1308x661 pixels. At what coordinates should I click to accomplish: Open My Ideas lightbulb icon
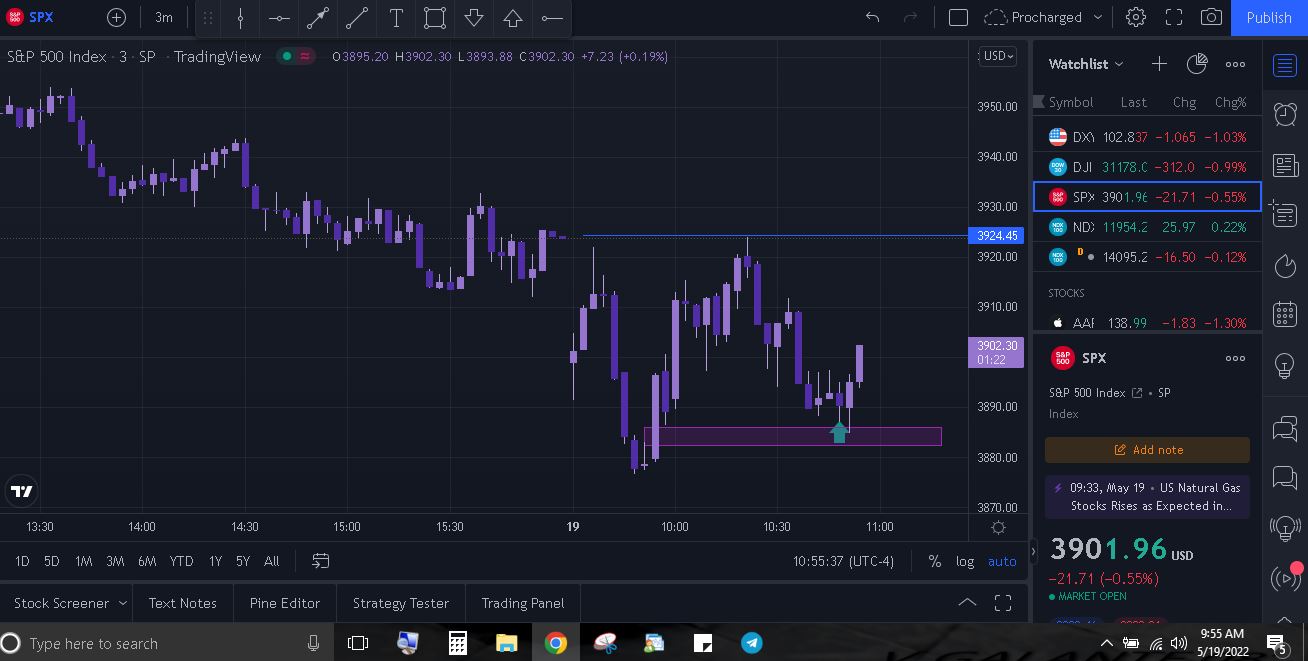pyautogui.click(x=1285, y=366)
